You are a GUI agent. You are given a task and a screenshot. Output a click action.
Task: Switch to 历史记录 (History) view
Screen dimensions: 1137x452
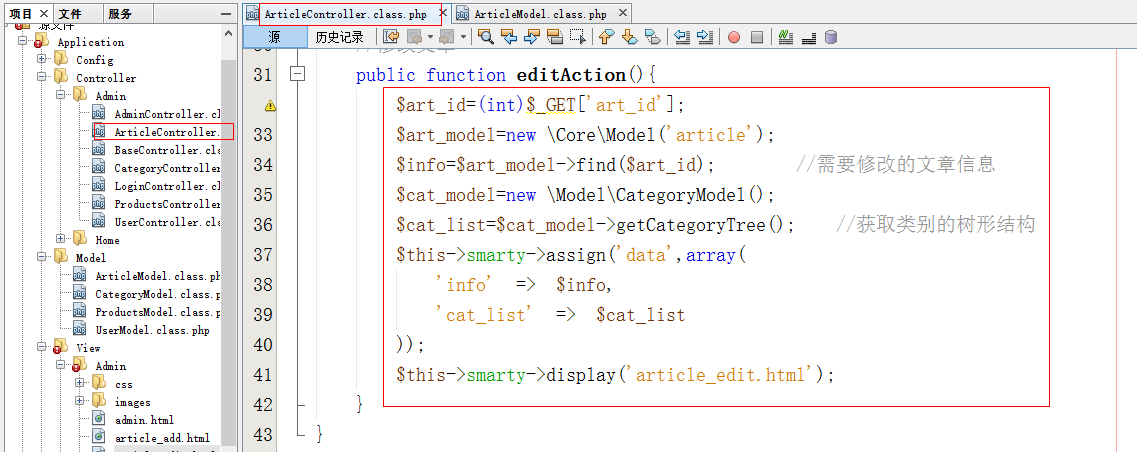[339, 37]
